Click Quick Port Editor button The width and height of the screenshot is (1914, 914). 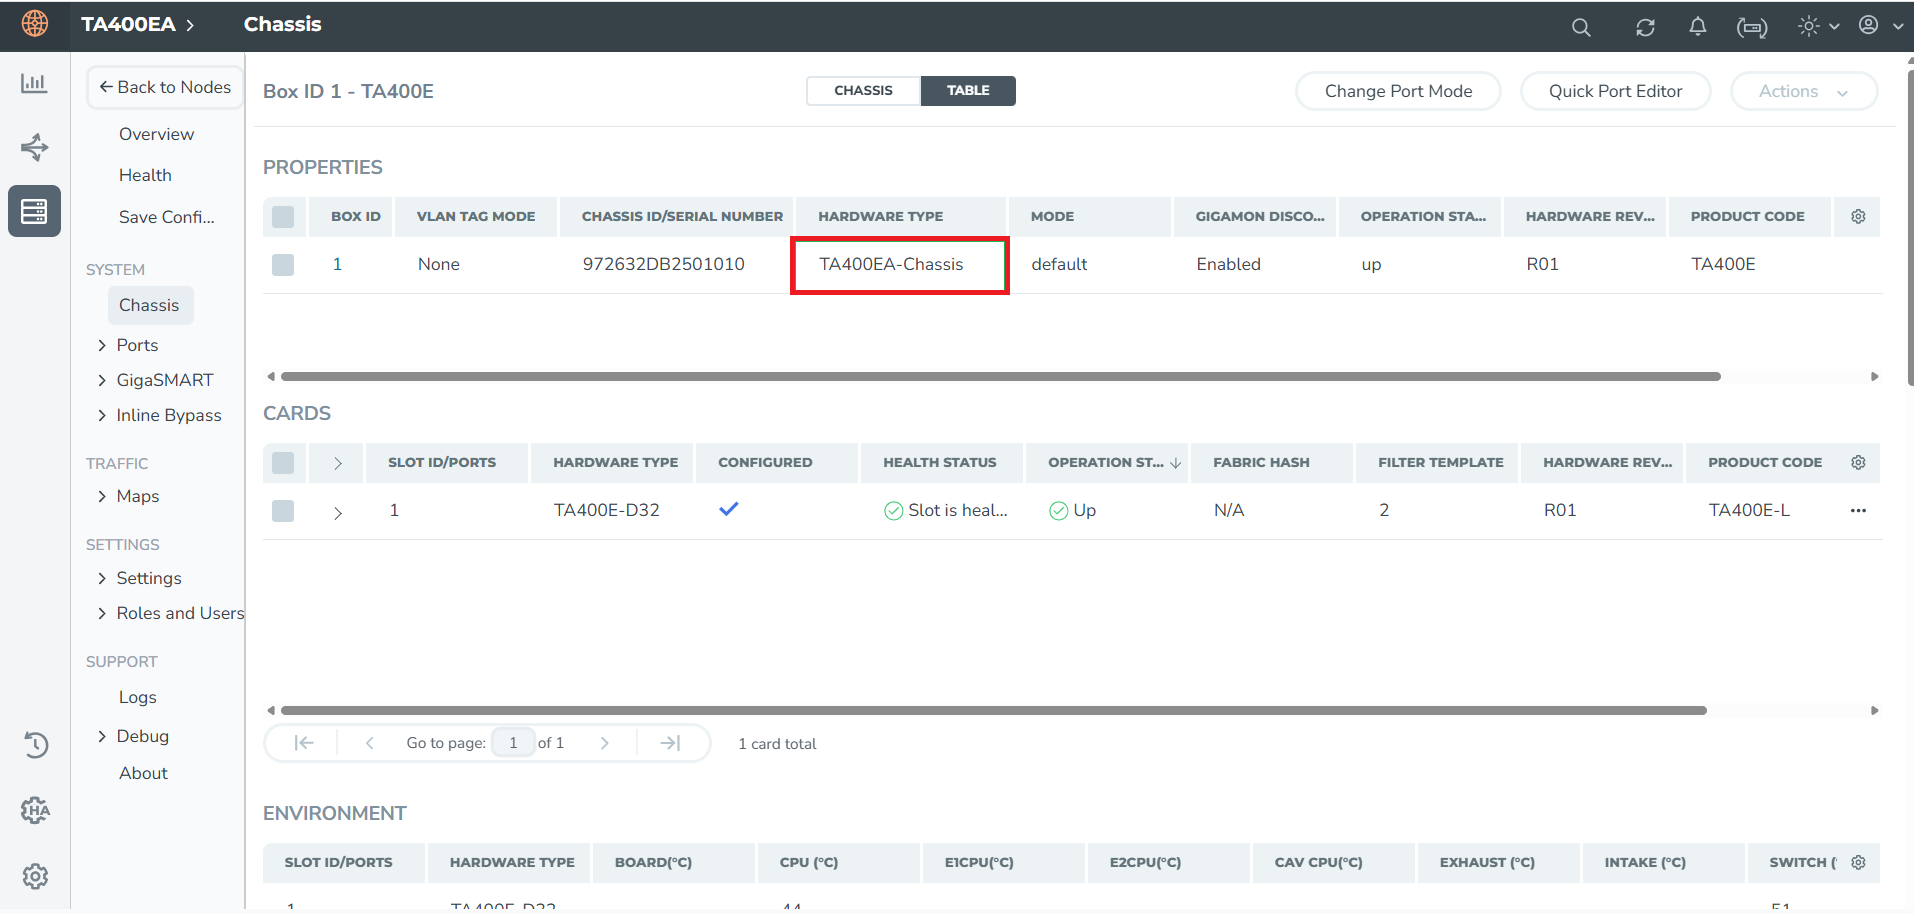[1615, 91]
